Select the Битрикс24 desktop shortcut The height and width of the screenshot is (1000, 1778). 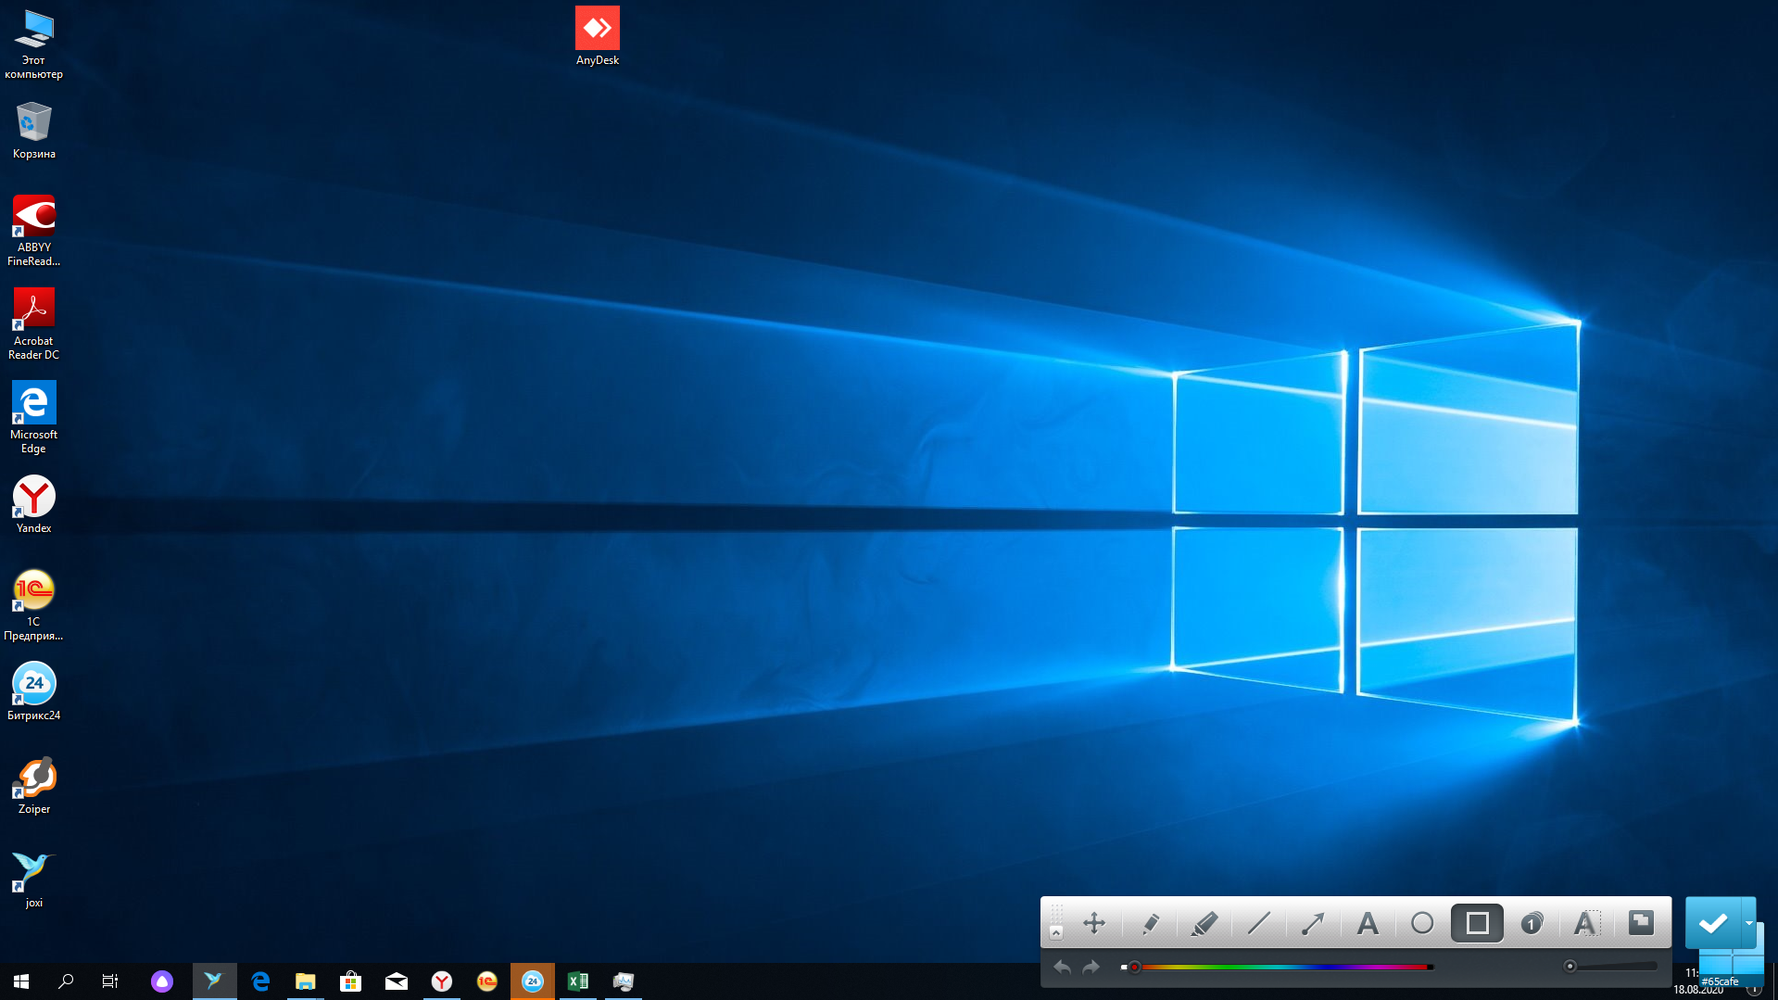click(x=34, y=692)
